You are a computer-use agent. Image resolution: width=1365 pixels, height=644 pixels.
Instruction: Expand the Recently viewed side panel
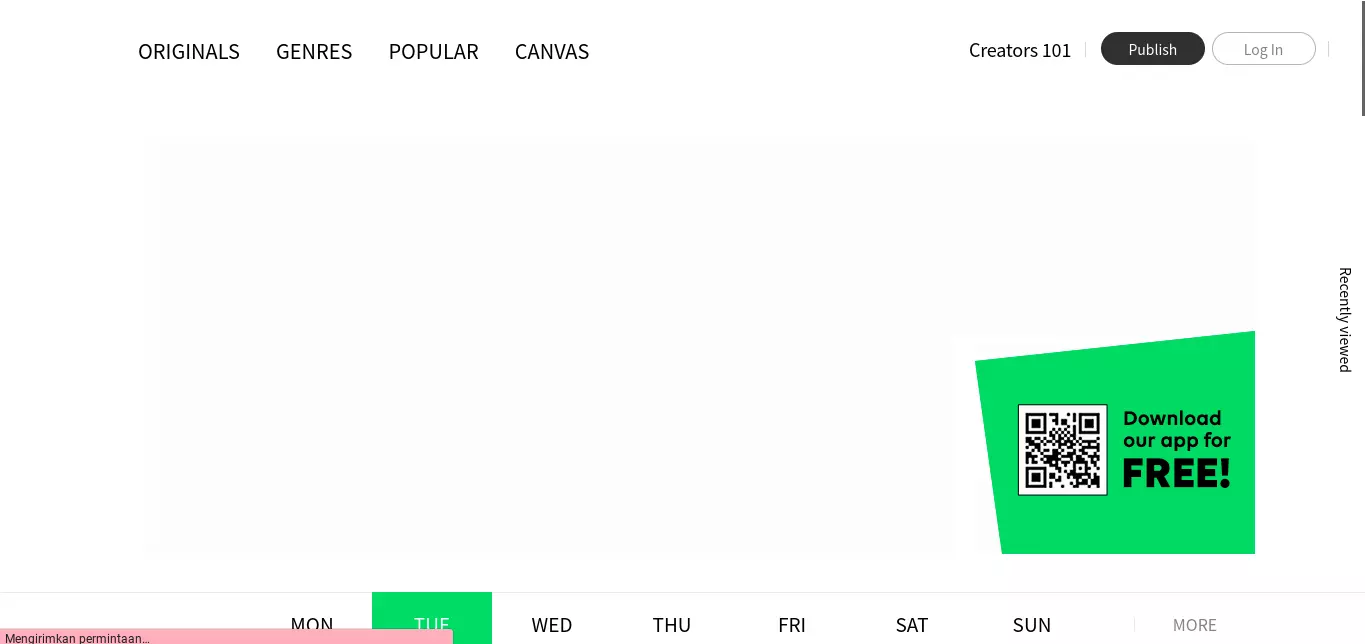(1345, 319)
